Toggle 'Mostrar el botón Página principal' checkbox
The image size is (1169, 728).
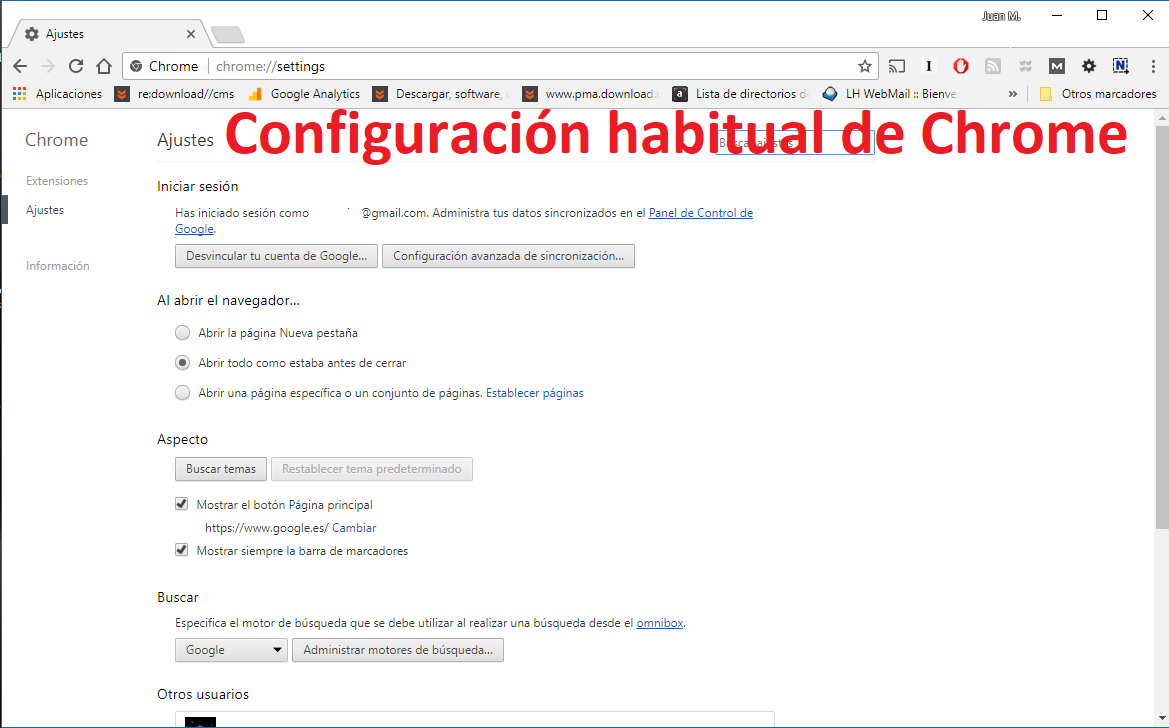click(x=181, y=504)
